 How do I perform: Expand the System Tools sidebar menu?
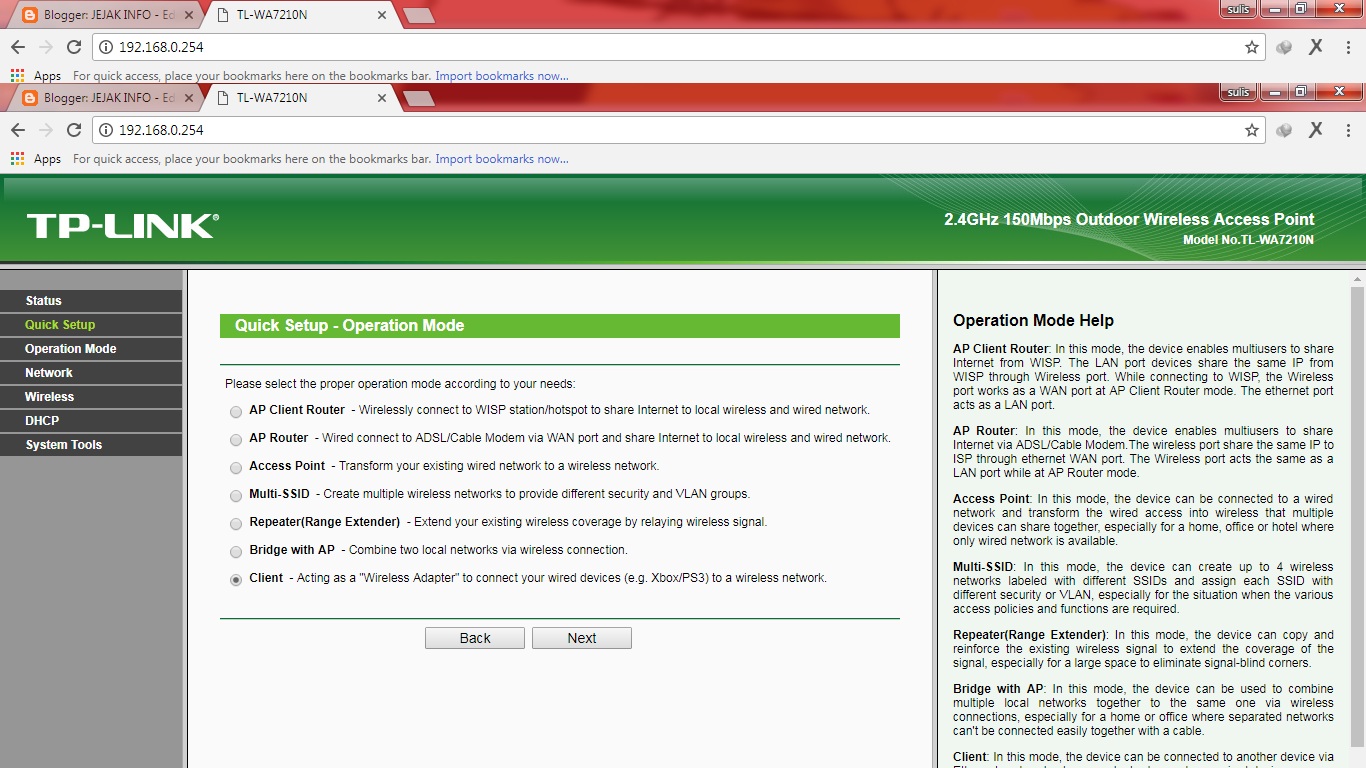pos(91,445)
